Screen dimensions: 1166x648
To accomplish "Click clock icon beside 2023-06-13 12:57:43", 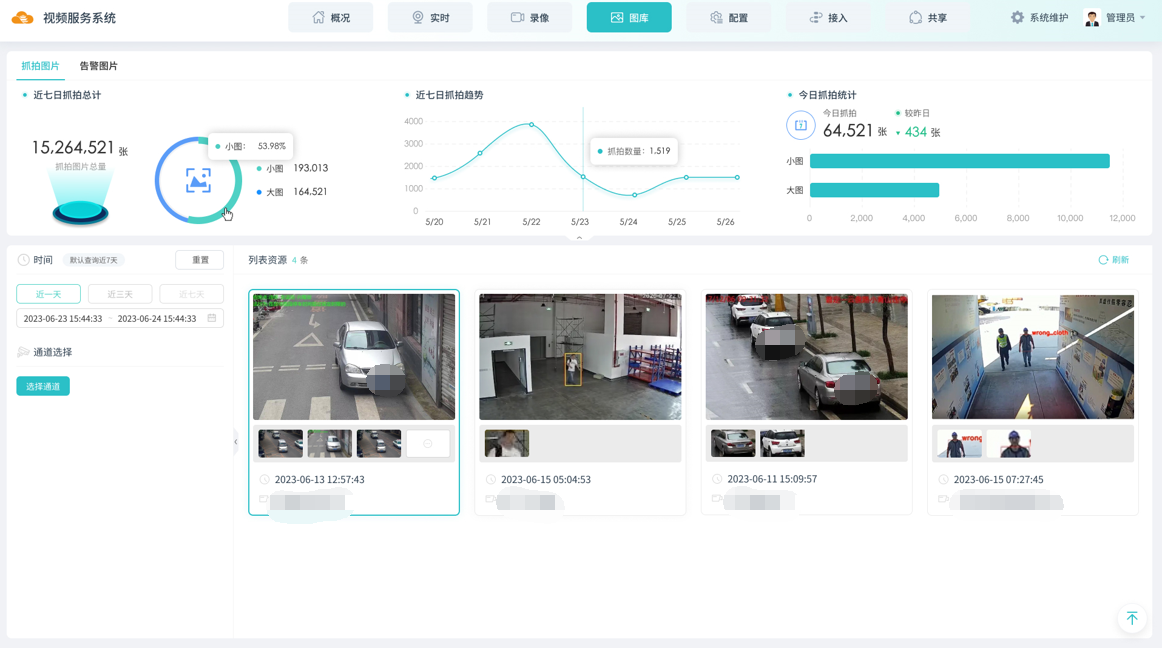I will (x=264, y=480).
